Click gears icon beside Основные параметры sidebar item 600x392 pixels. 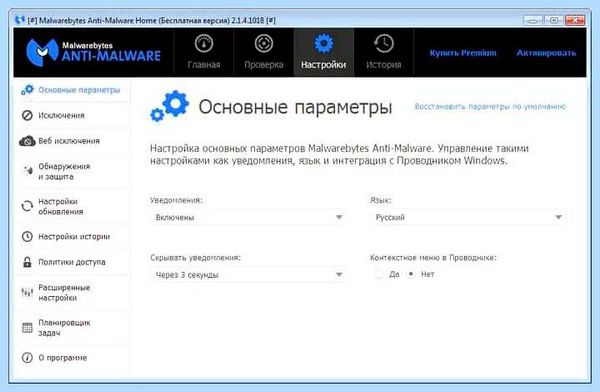coord(27,90)
